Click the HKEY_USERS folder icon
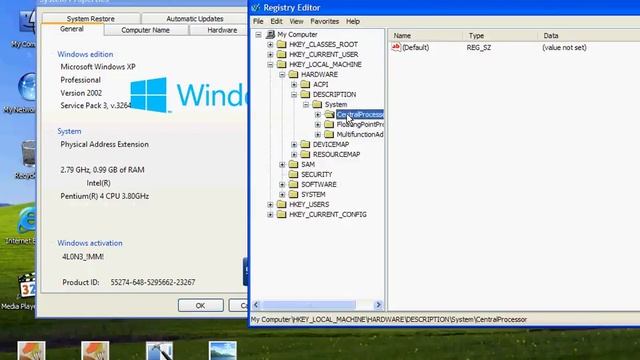This screenshot has width=640, height=360. [x=282, y=204]
